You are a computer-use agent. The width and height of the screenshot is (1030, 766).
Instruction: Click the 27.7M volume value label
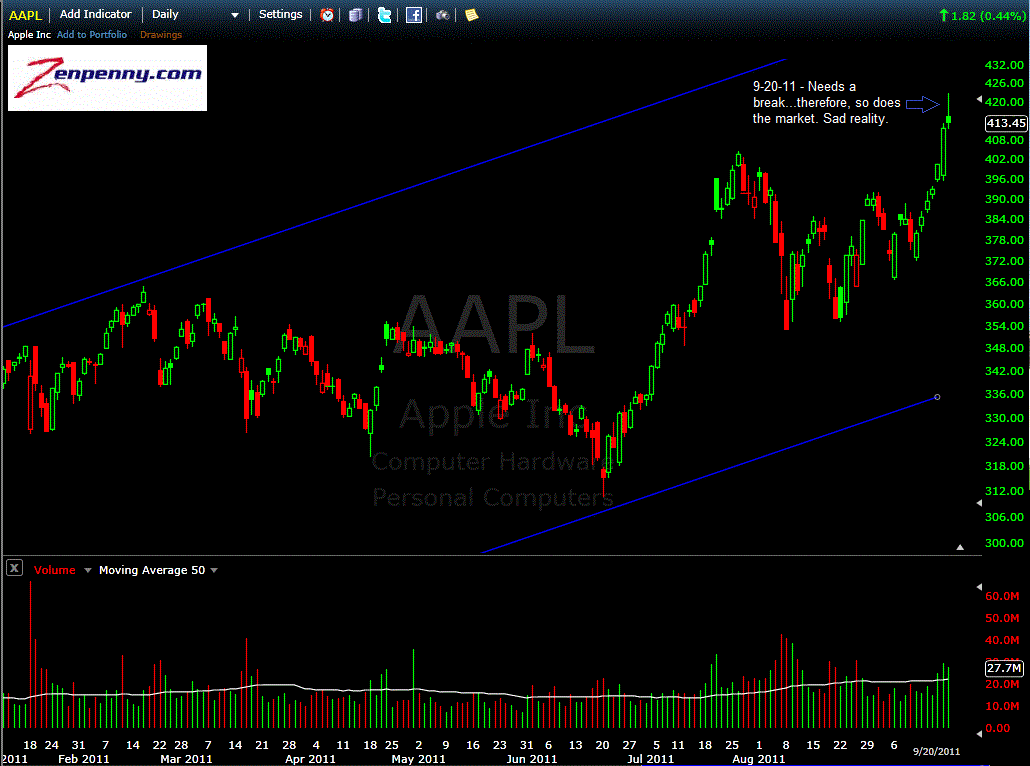point(1004,668)
